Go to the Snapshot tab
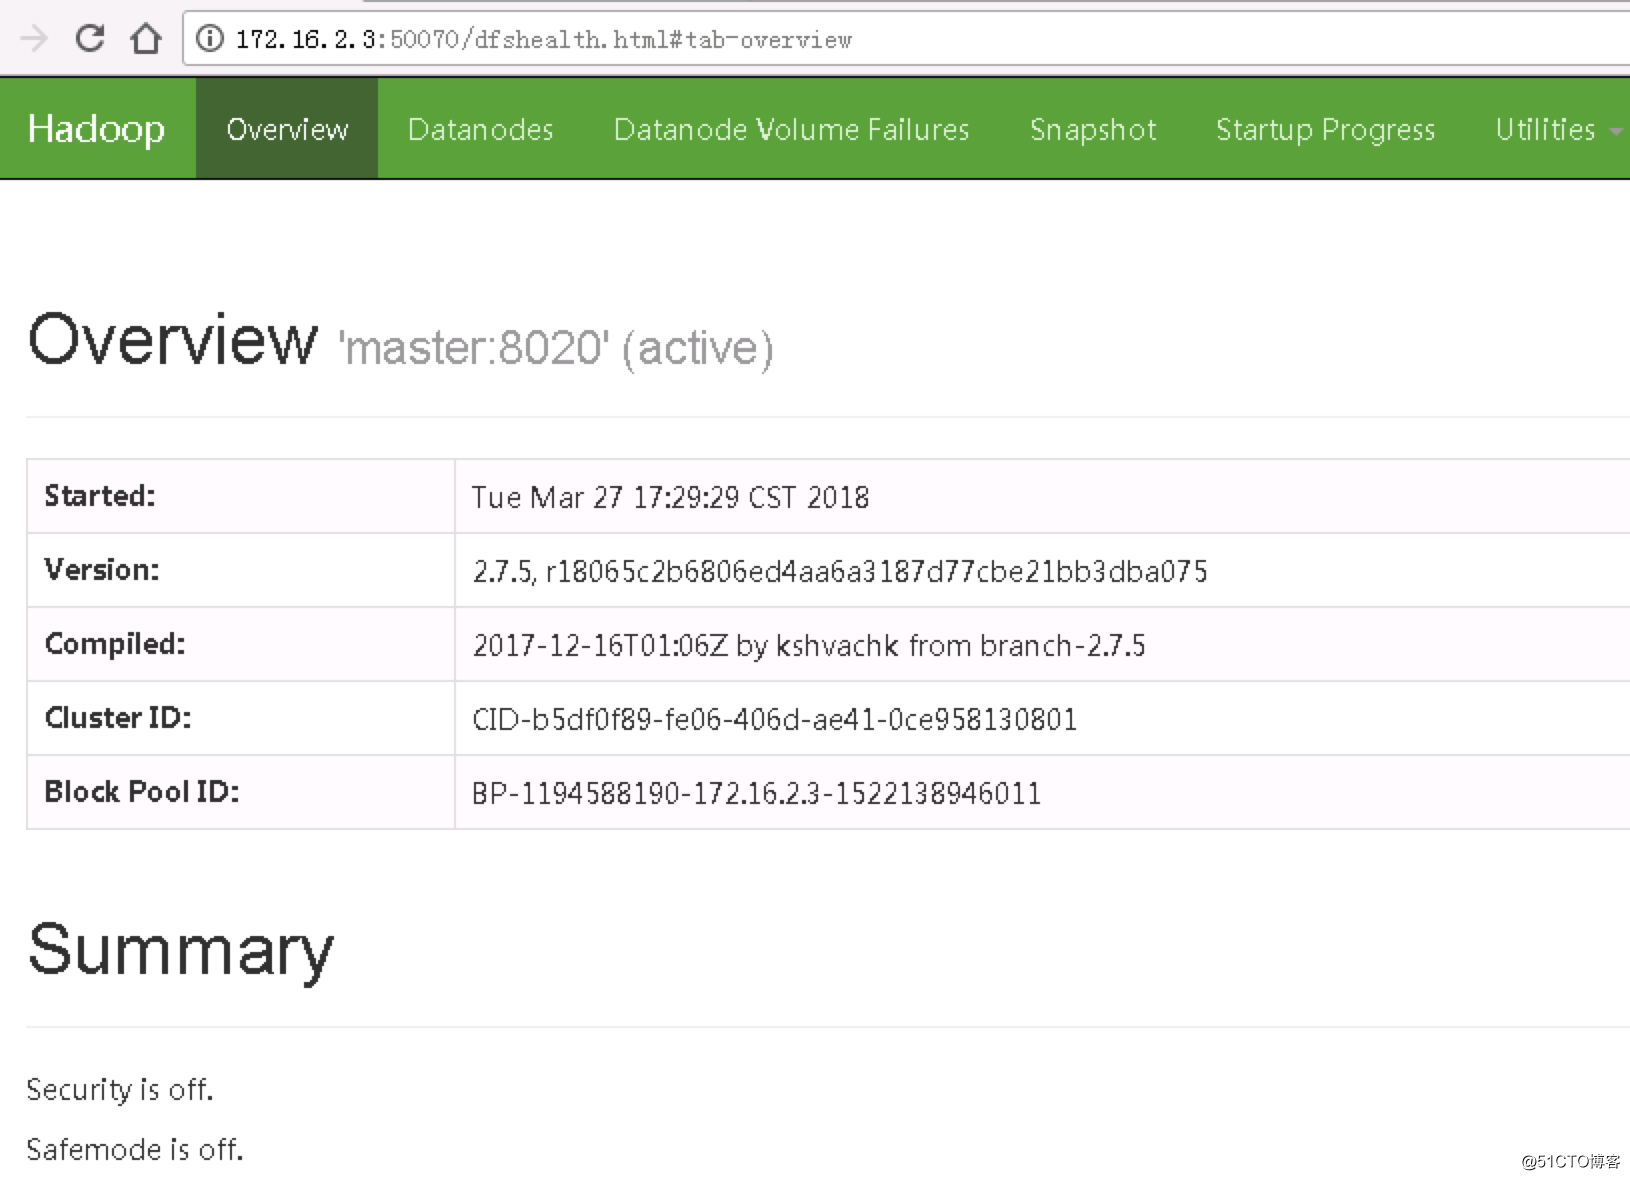 [1093, 129]
